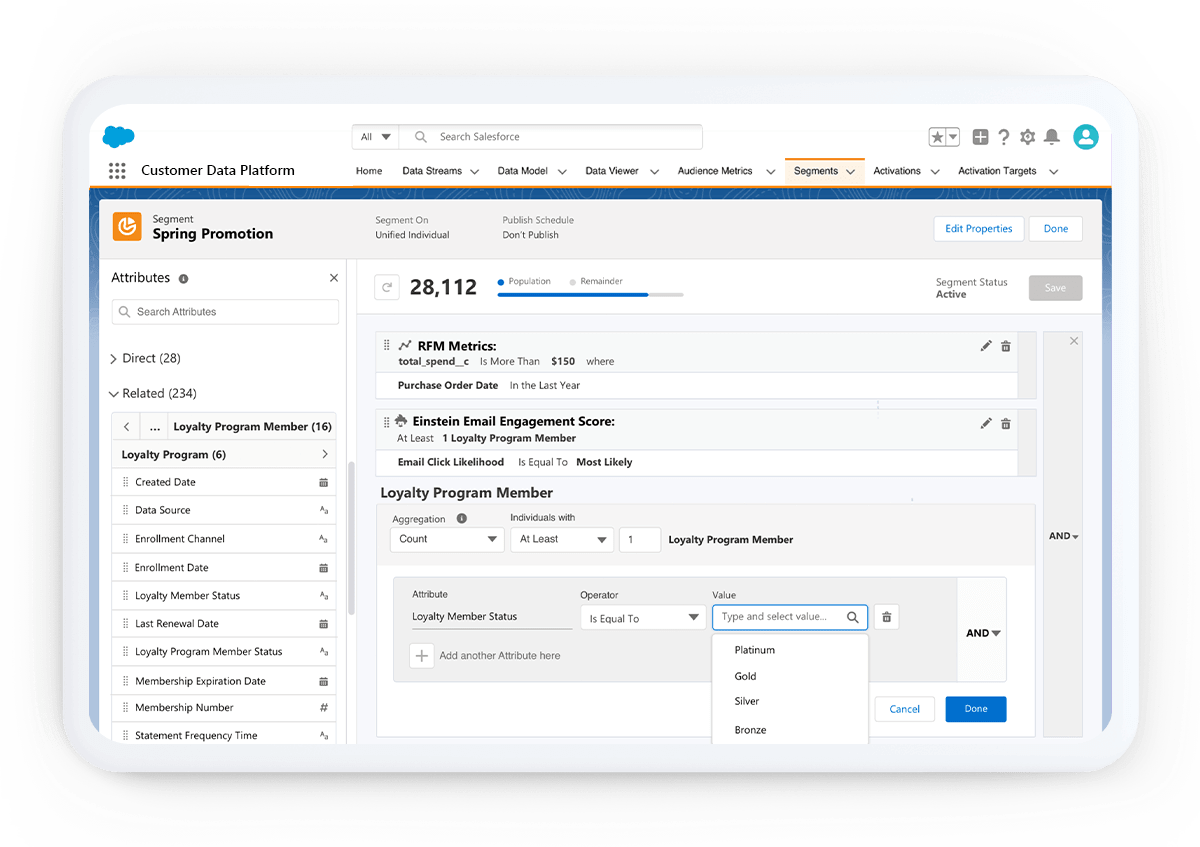
Task: Click the Search Attributes field
Action: (x=225, y=312)
